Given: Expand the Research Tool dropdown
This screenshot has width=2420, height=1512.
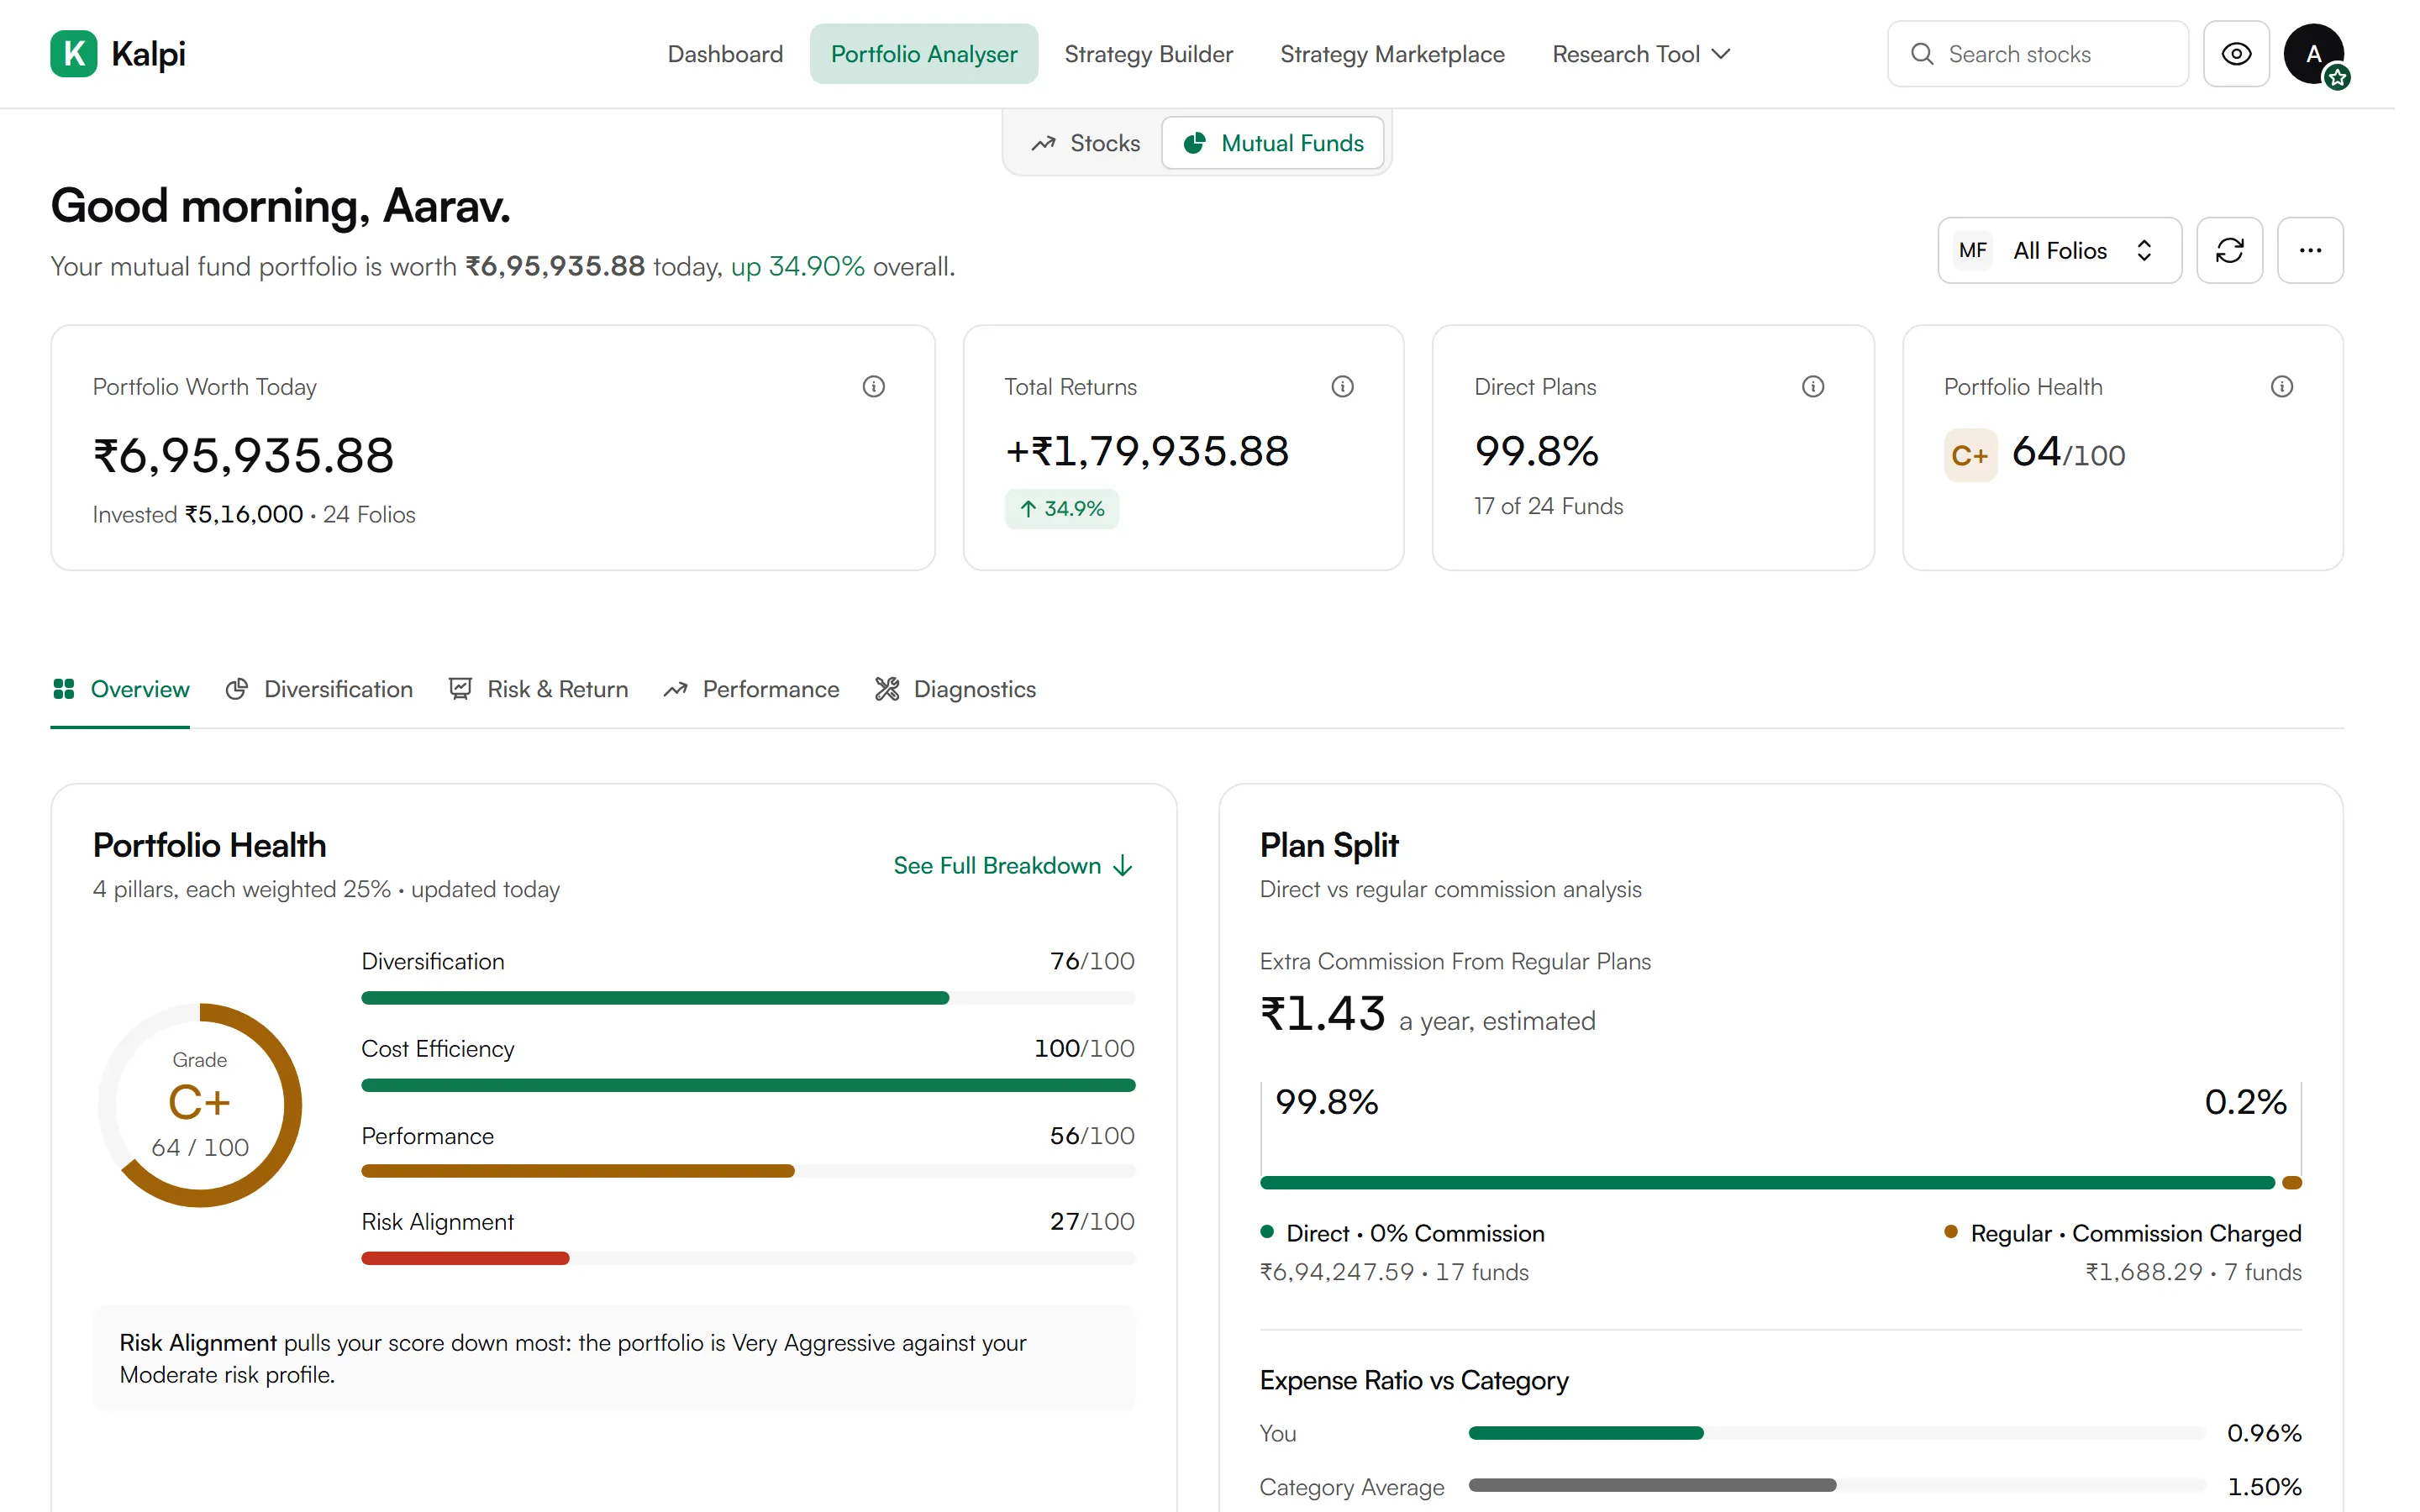Looking at the screenshot, I should tap(1641, 54).
